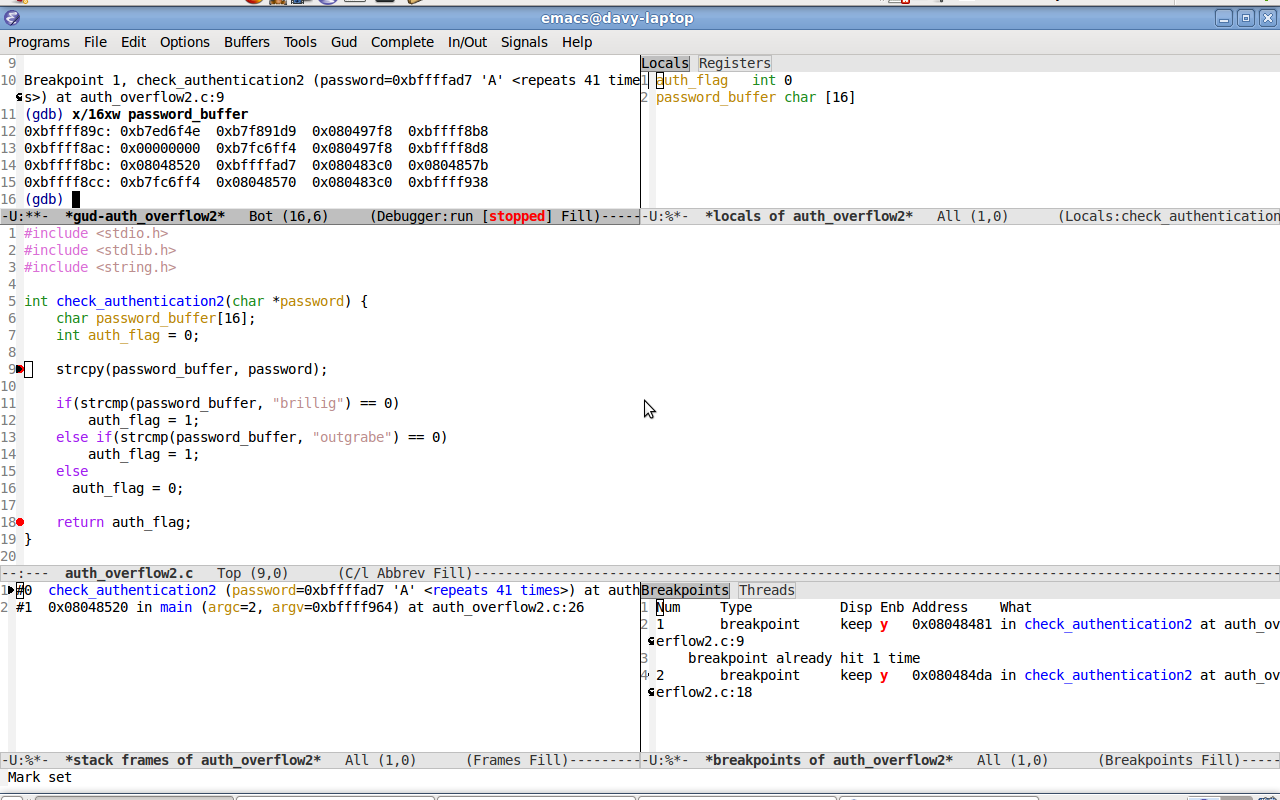Image resolution: width=1280 pixels, height=800 pixels.
Task: Click the auth_overflow2.c buffer name in mode line
Action: [129, 573]
